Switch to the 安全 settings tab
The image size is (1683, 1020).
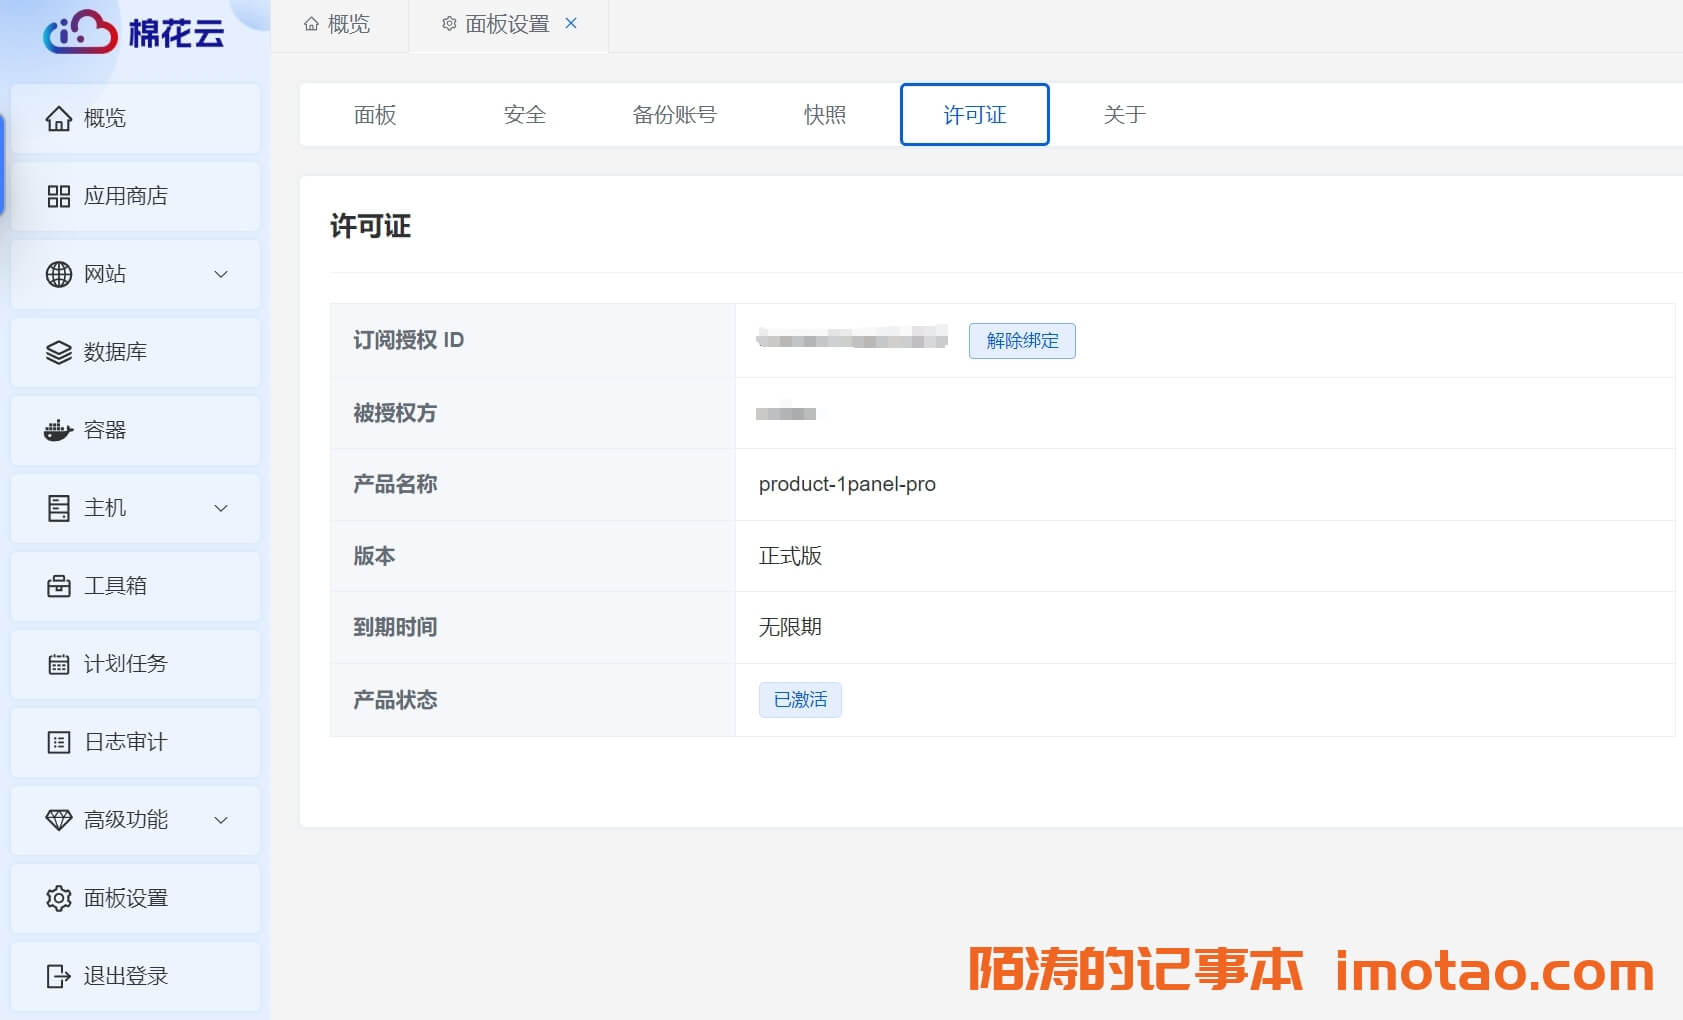coord(525,115)
